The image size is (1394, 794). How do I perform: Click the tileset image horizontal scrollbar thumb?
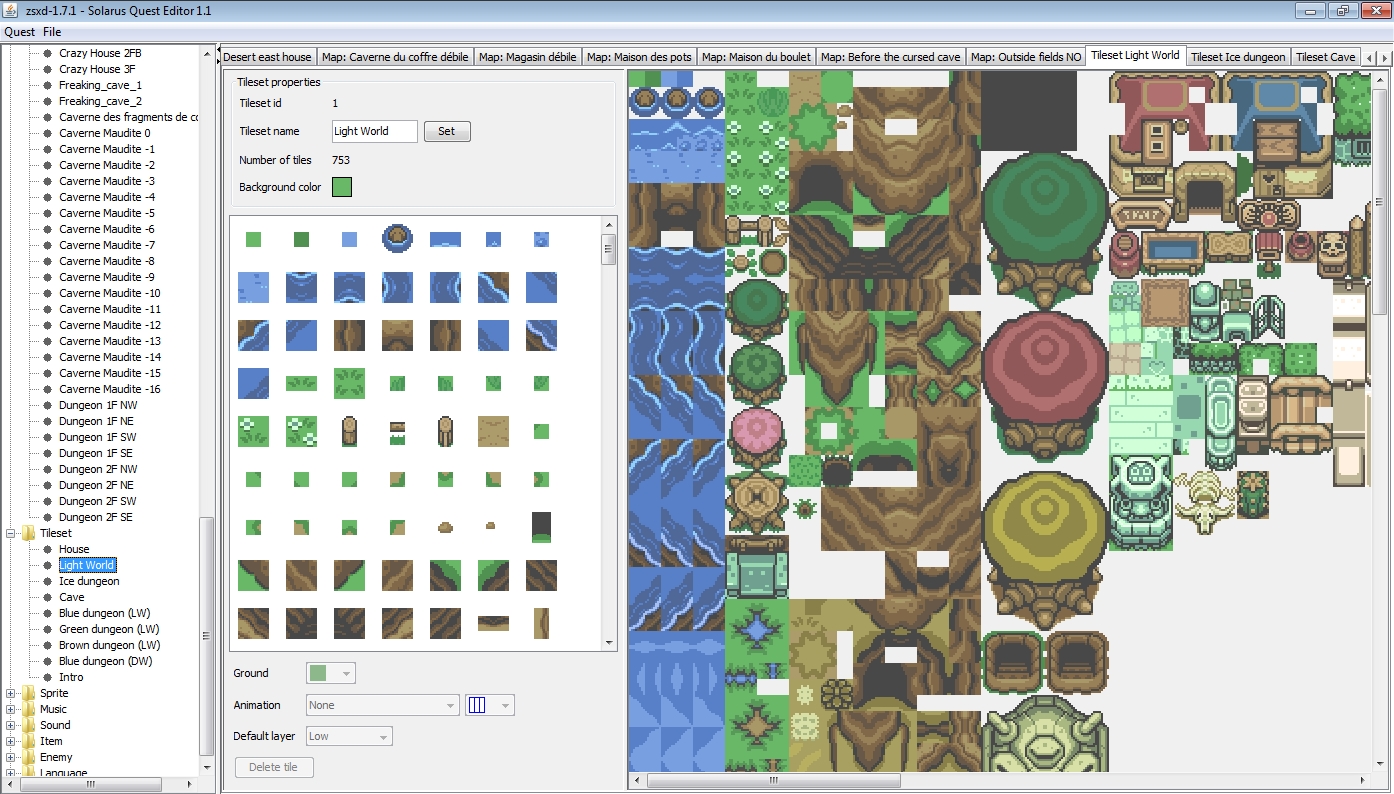point(772,780)
